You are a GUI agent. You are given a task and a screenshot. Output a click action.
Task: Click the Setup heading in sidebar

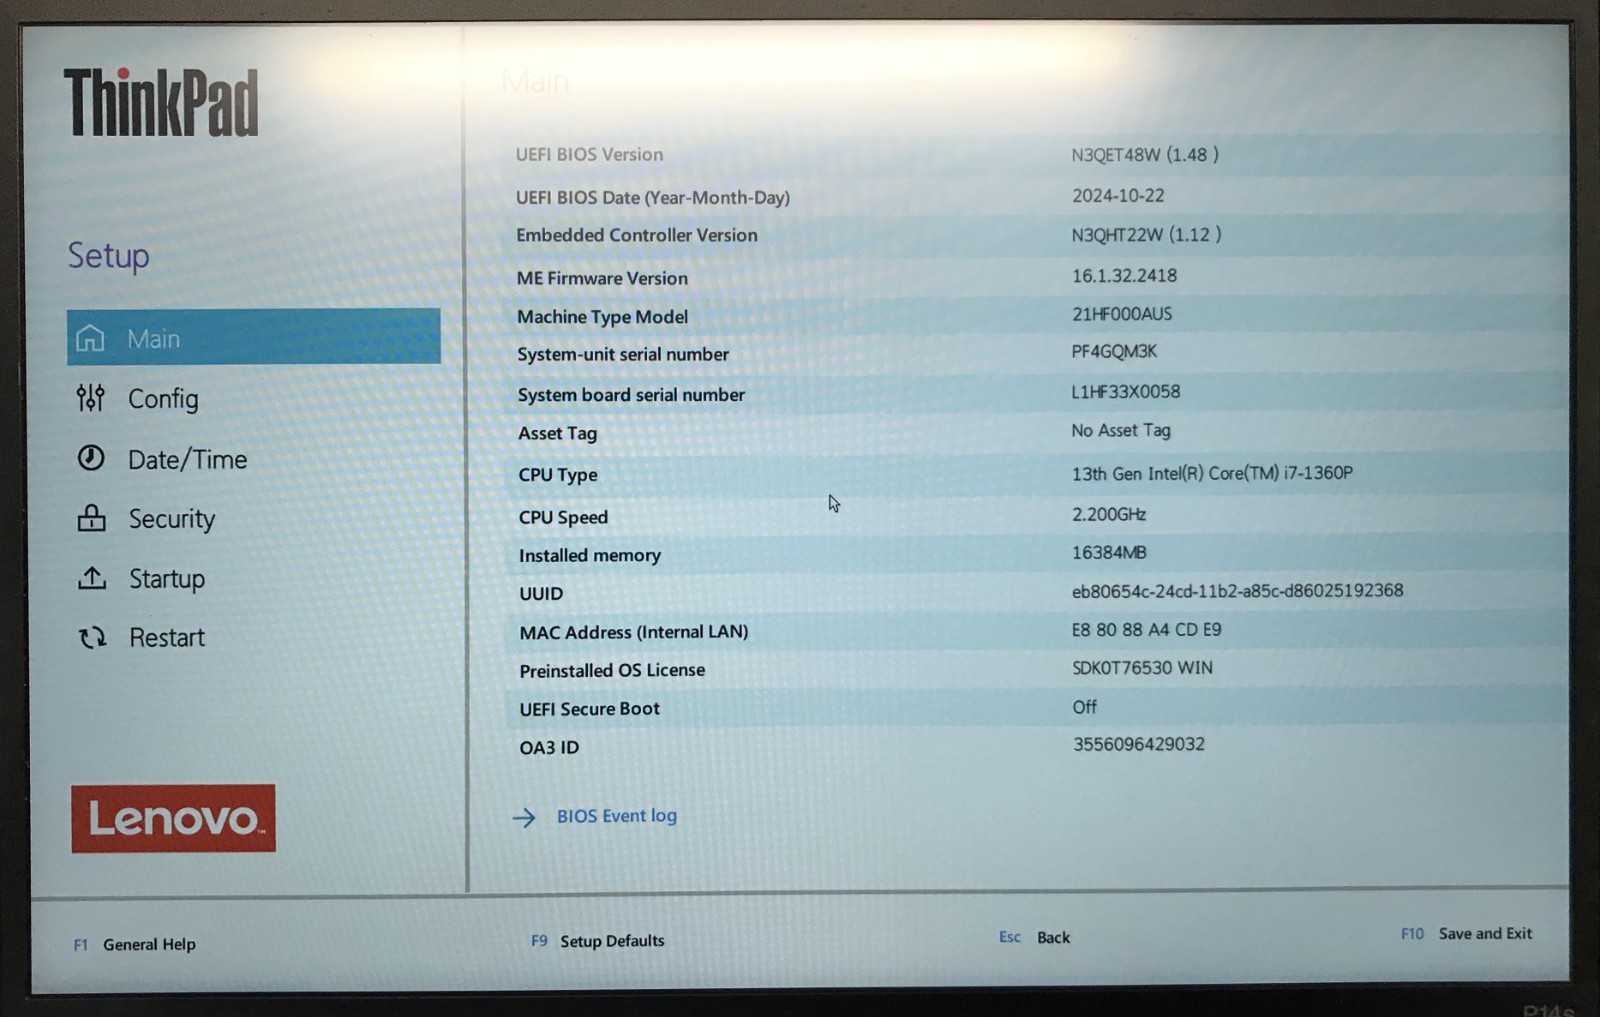[x=108, y=256]
